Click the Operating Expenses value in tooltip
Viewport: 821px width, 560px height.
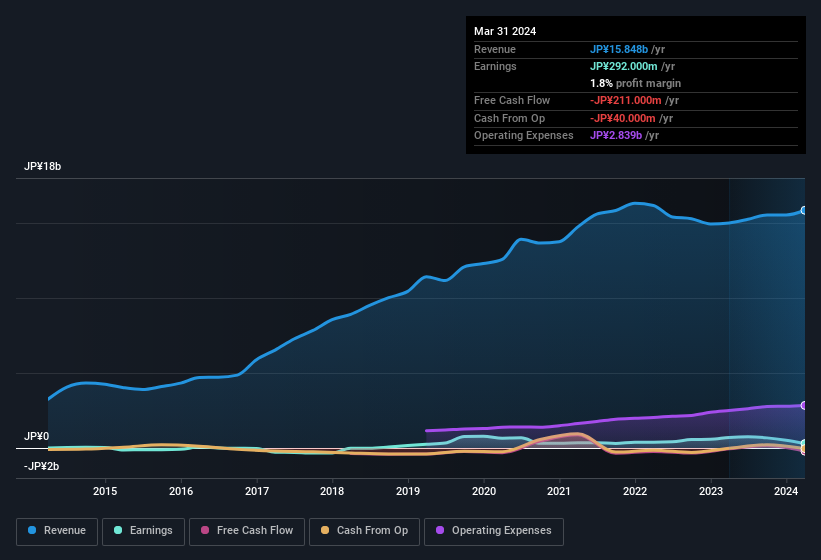click(x=616, y=135)
